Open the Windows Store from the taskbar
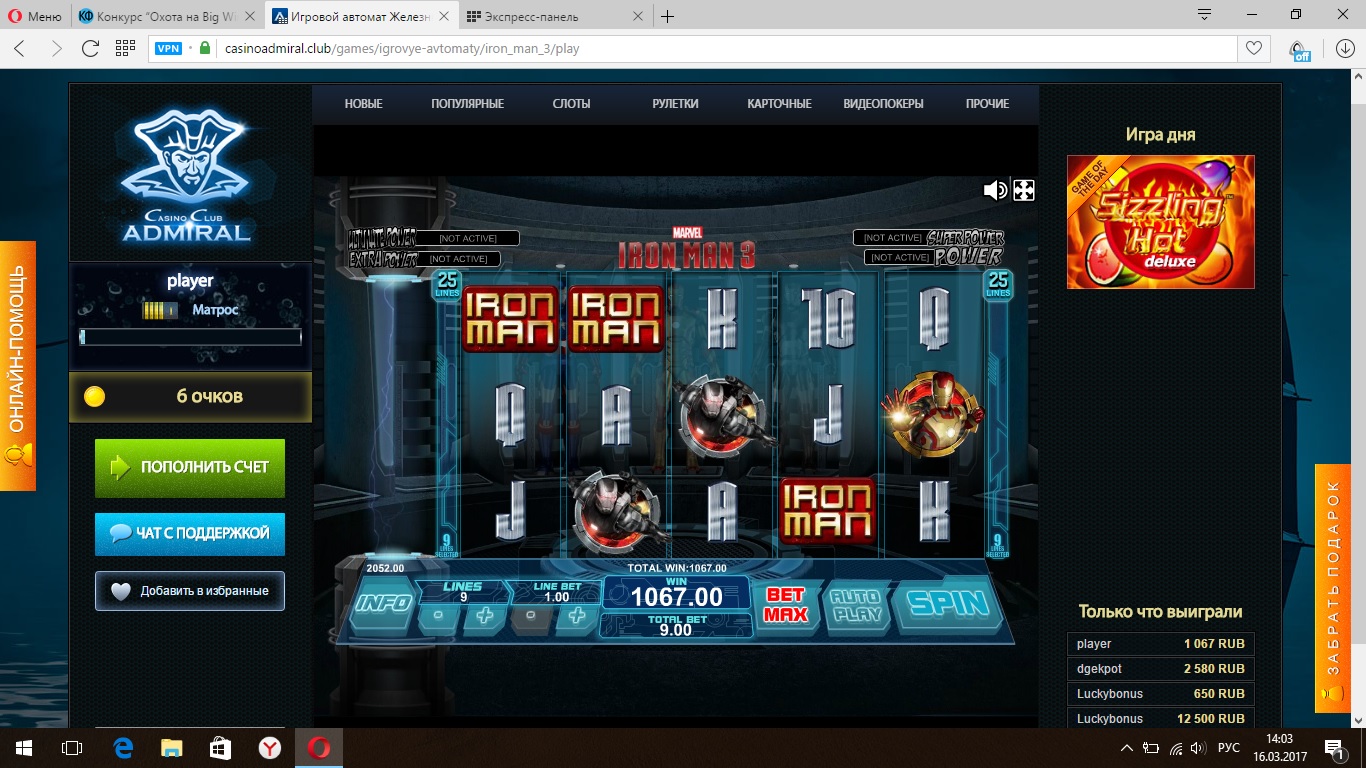1366x768 pixels. tap(221, 748)
